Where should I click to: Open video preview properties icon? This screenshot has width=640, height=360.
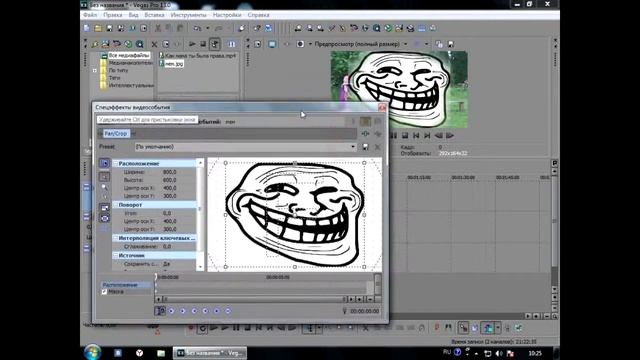click(x=258, y=44)
